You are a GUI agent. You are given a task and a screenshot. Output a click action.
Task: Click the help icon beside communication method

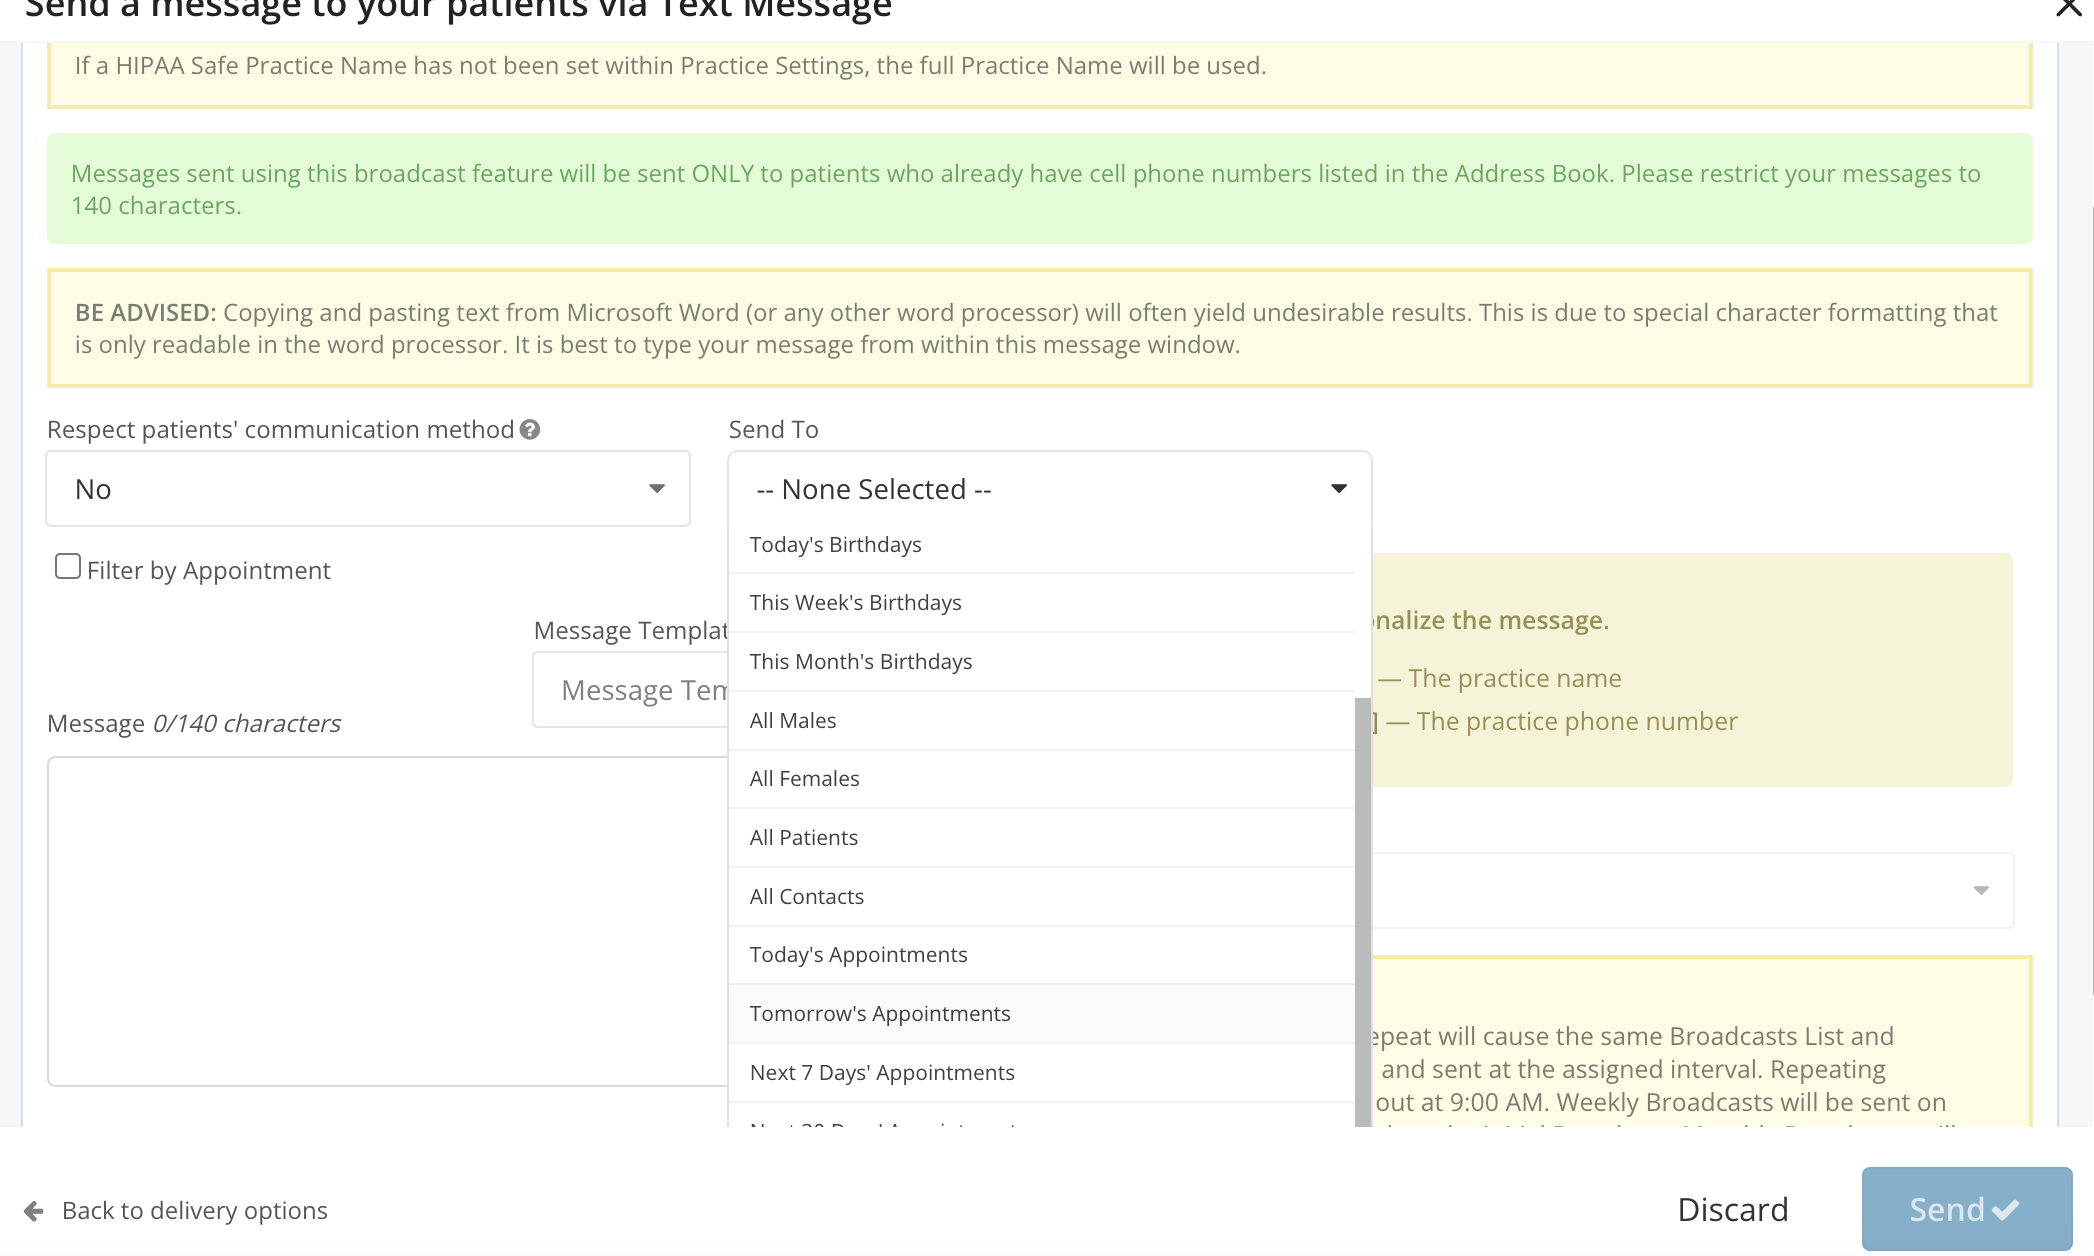(530, 430)
